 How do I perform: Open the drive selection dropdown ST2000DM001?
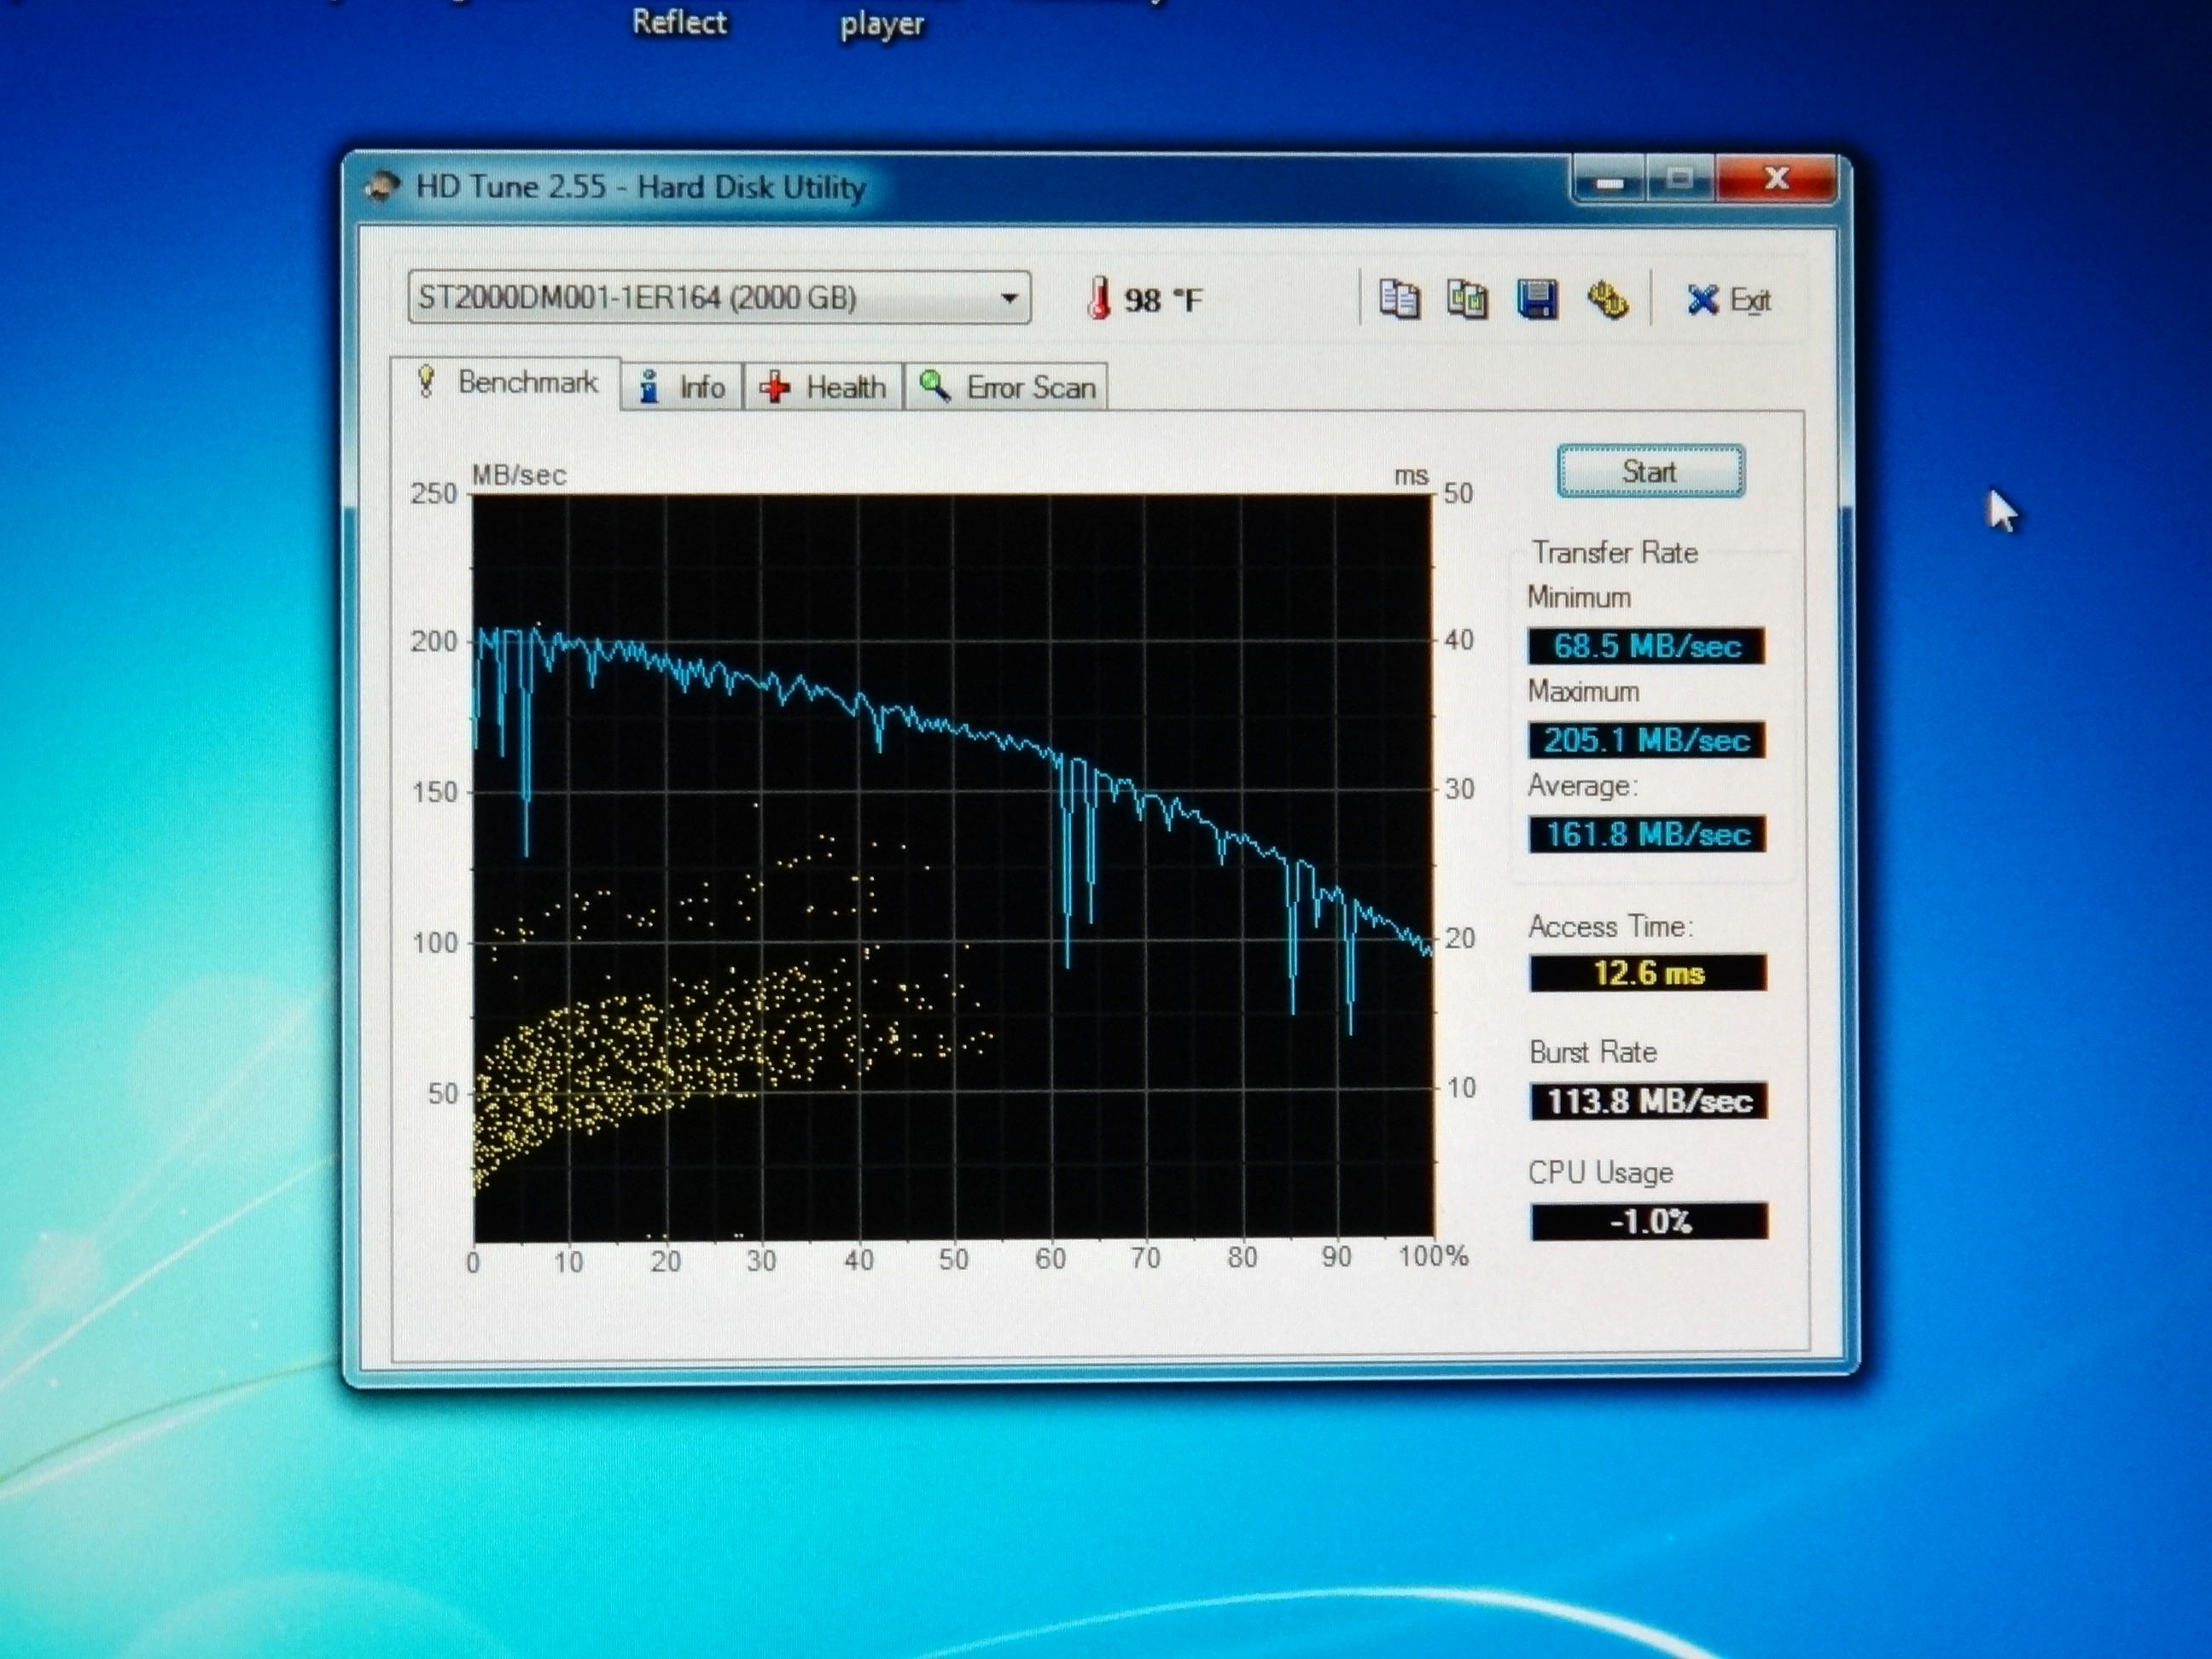pos(719,297)
